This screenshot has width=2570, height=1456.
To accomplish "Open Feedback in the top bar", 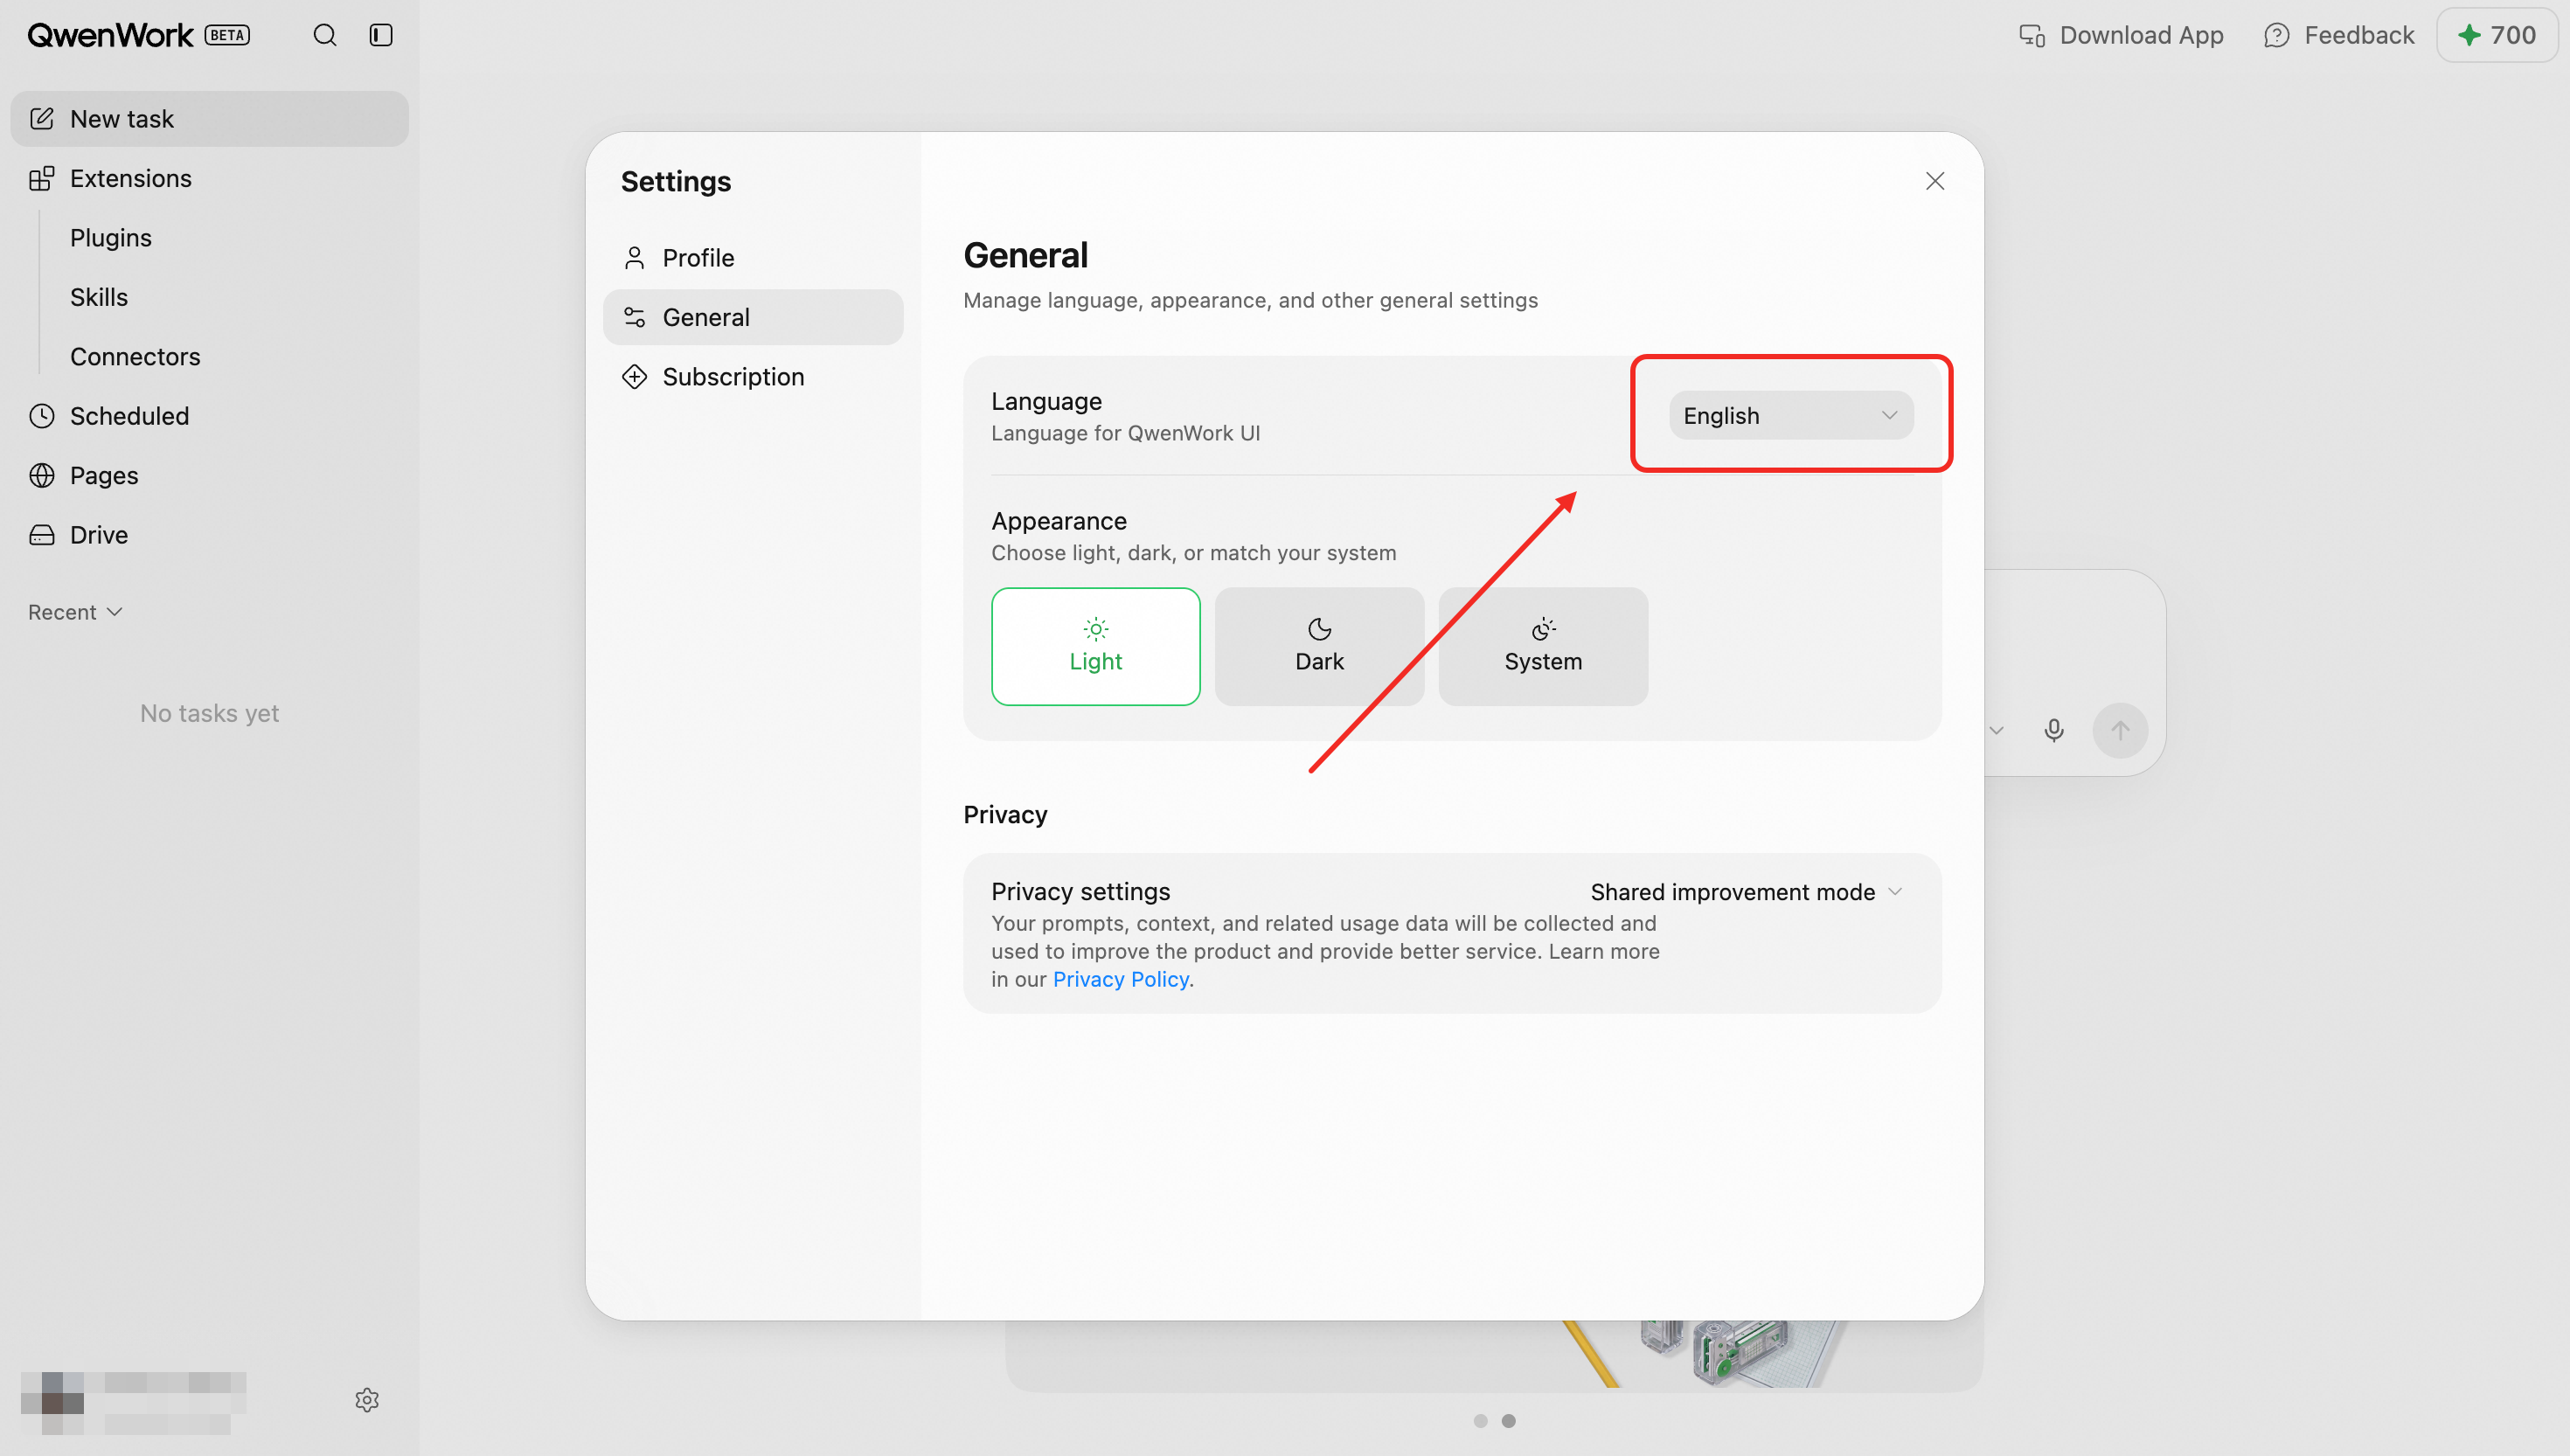I will pyautogui.click(x=2339, y=35).
